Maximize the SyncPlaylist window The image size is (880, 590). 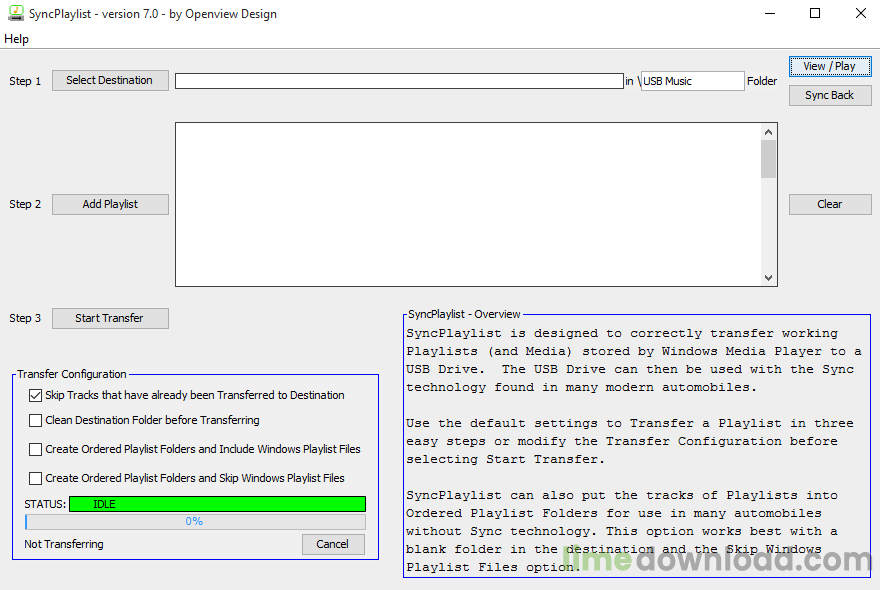pos(815,14)
